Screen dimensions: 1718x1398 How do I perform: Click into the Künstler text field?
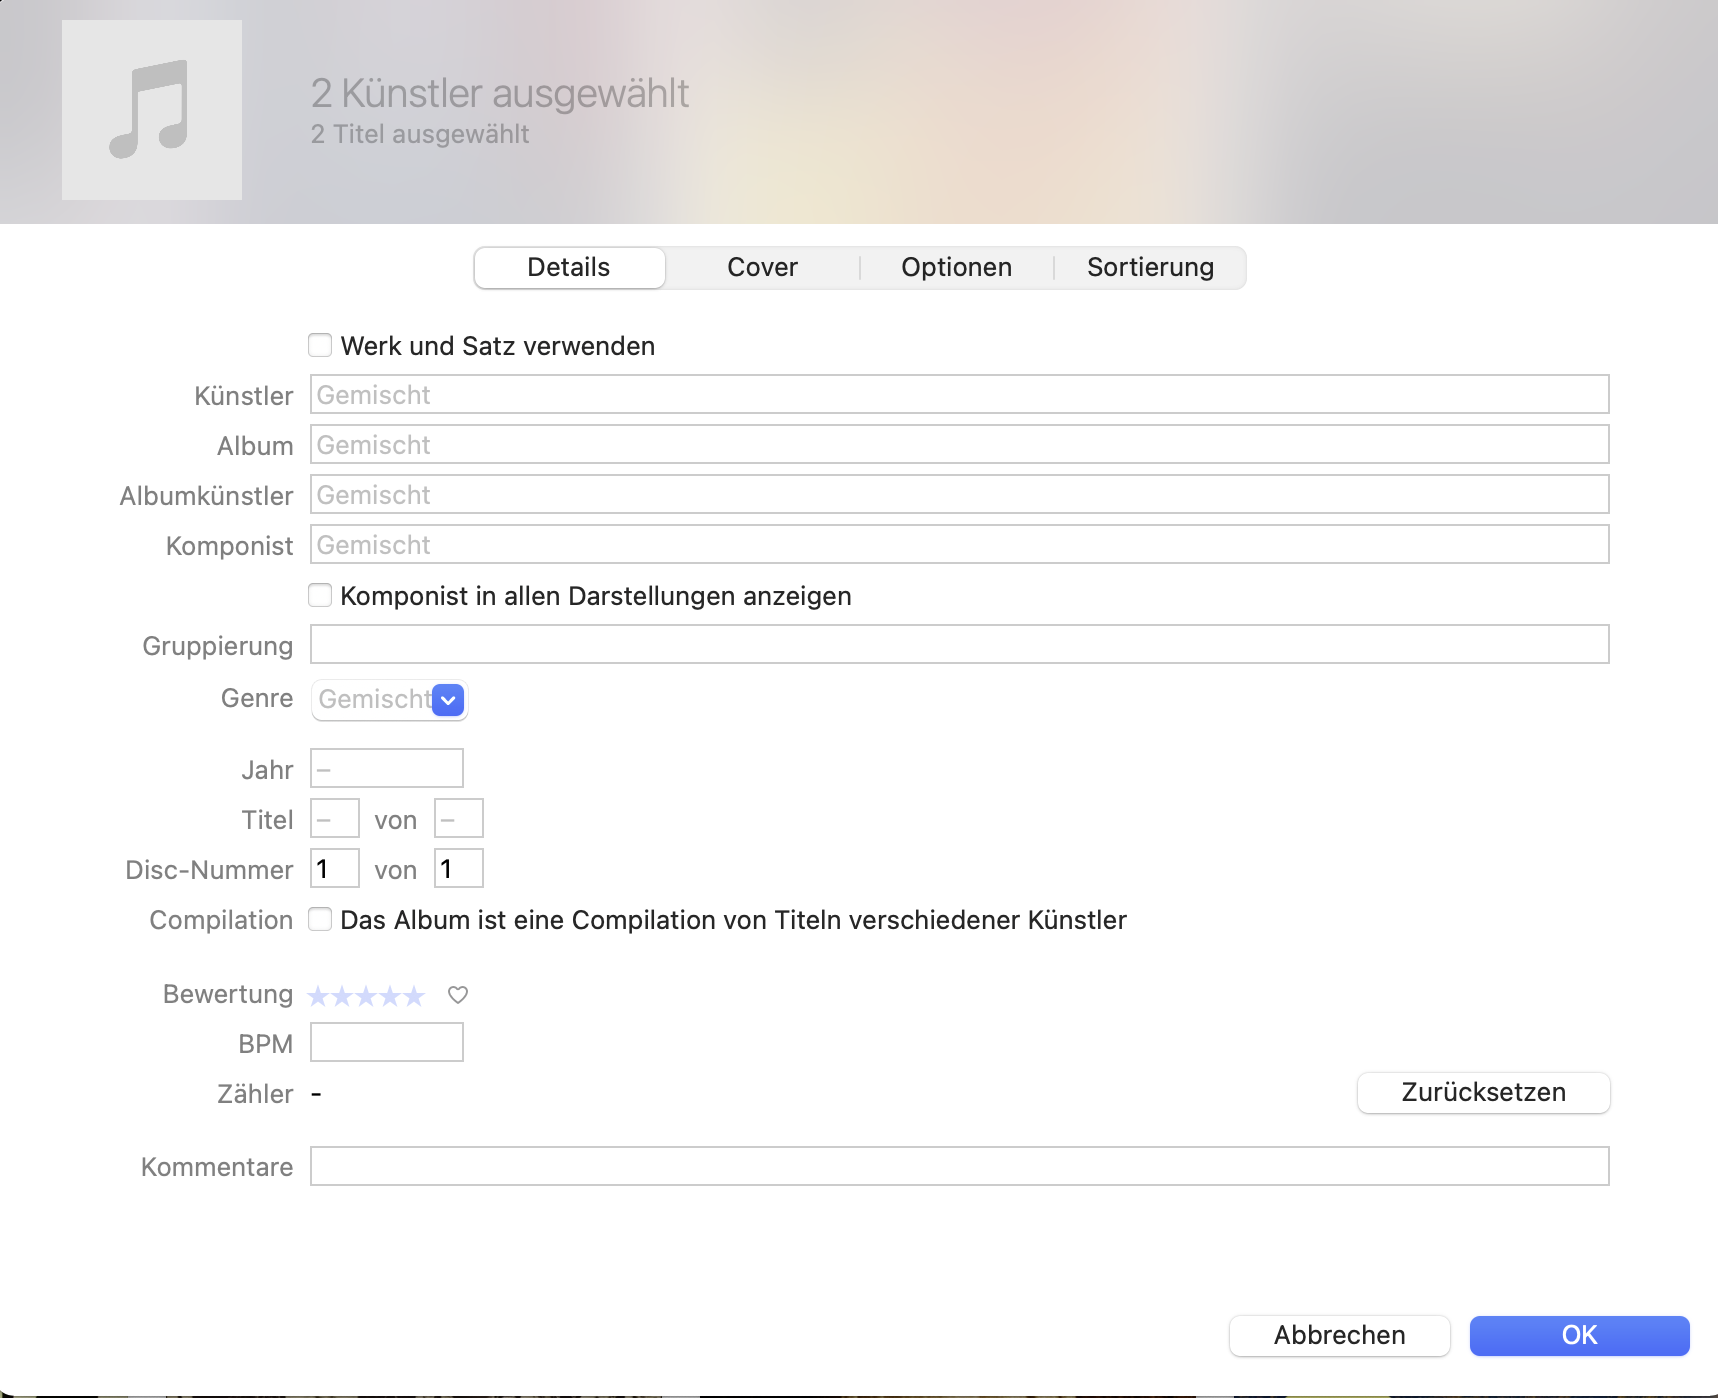coord(959,395)
